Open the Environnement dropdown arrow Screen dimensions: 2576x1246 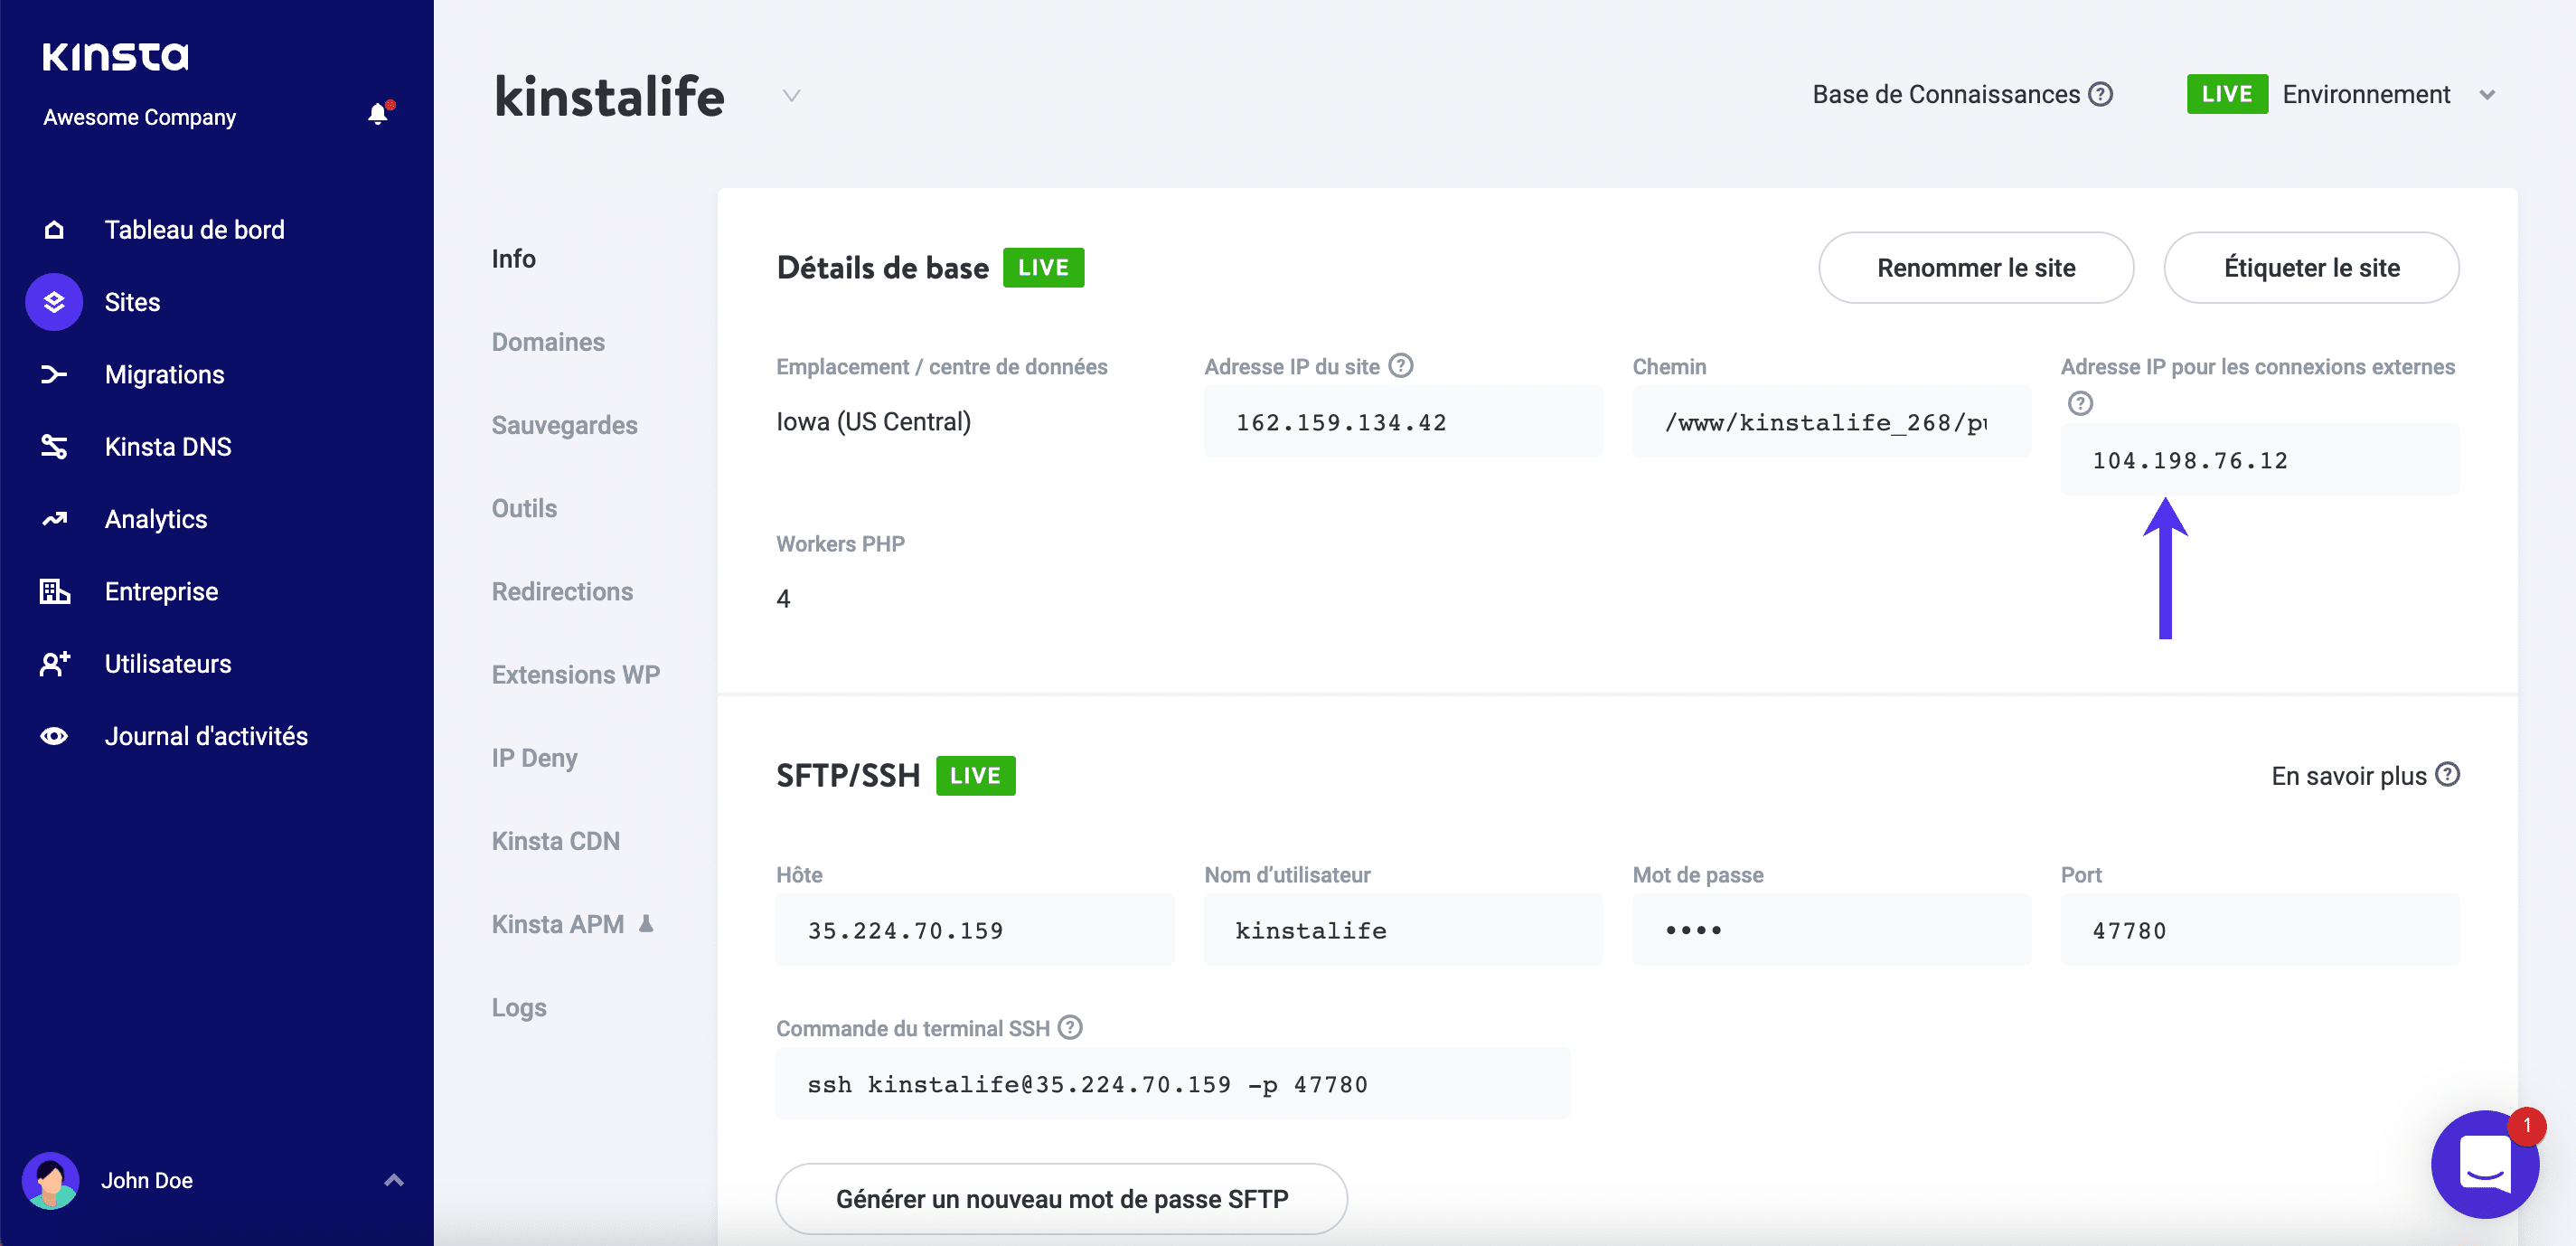2487,95
